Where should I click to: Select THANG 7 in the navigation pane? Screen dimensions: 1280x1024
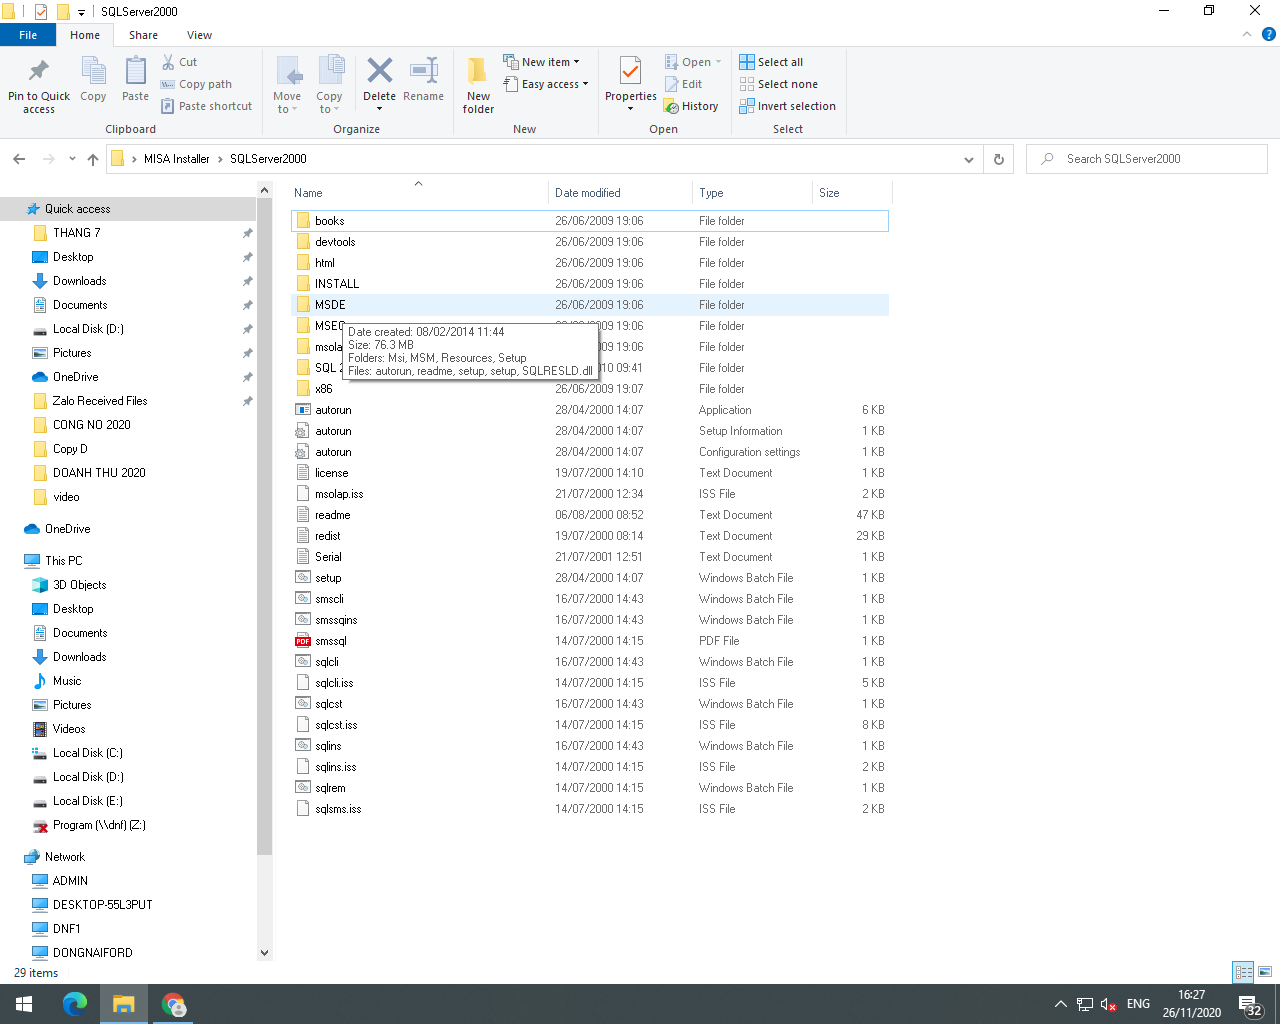(76, 233)
